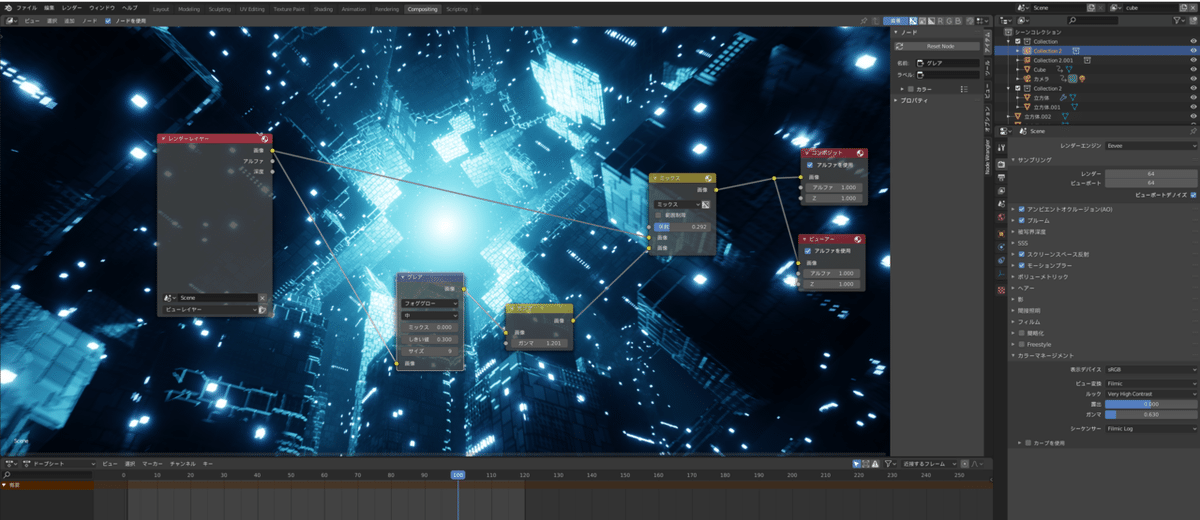
Task: Click the Viewer node header icon
Action: (x=859, y=239)
